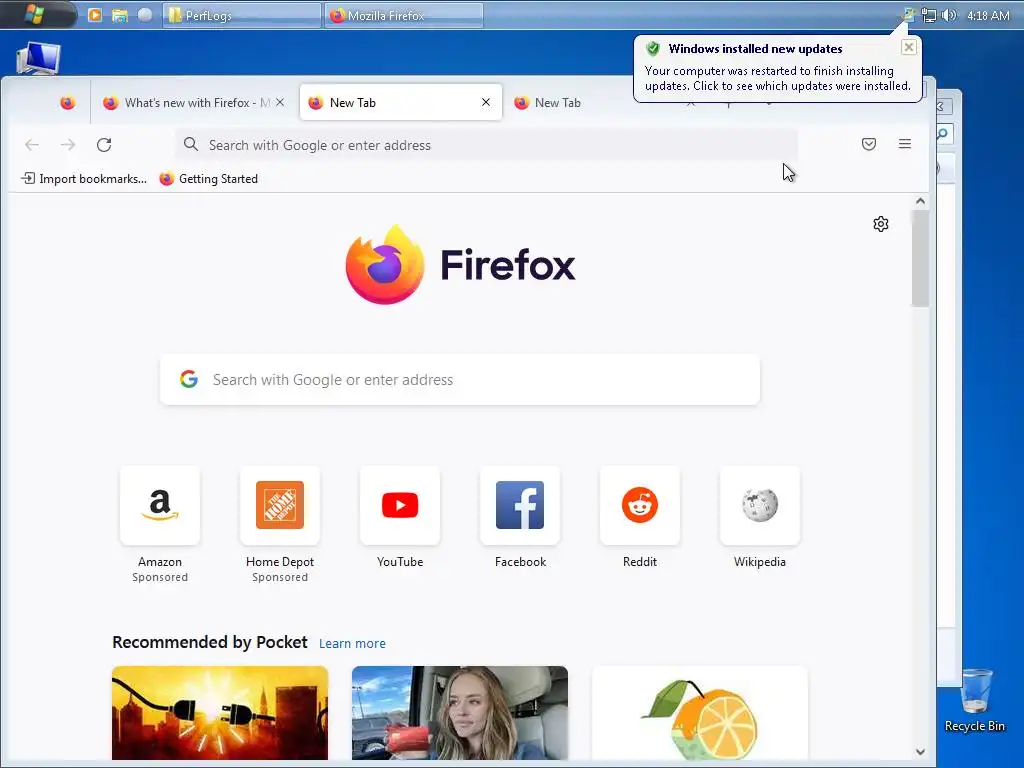1024x768 pixels.
Task: Click the Google G logo in search box
Action: (x=189, y=379)
